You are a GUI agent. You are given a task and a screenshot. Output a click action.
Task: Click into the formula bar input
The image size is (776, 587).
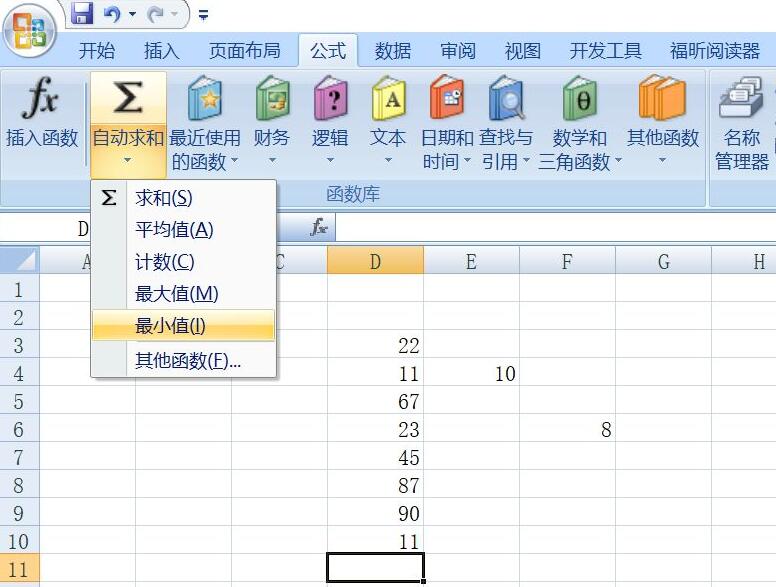[555, 228]
